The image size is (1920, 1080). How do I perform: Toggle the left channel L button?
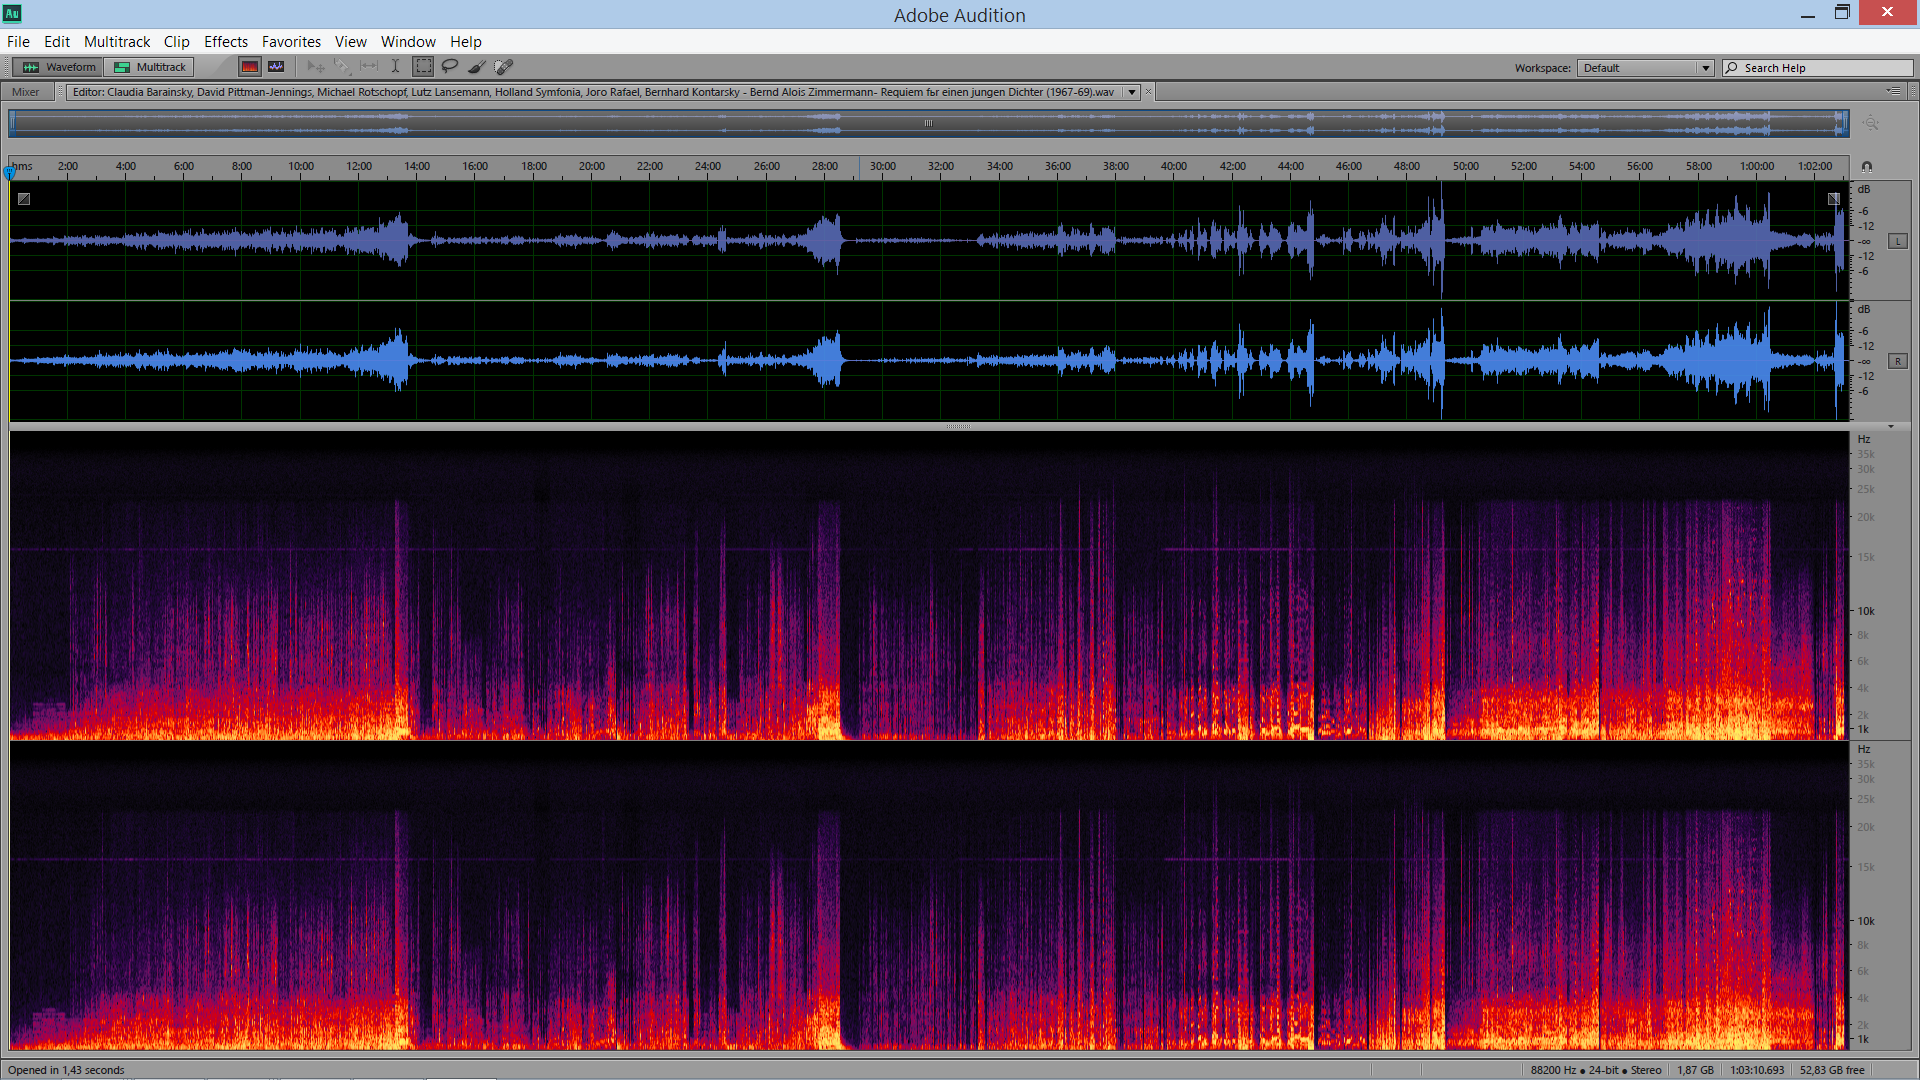(1897, 241)
